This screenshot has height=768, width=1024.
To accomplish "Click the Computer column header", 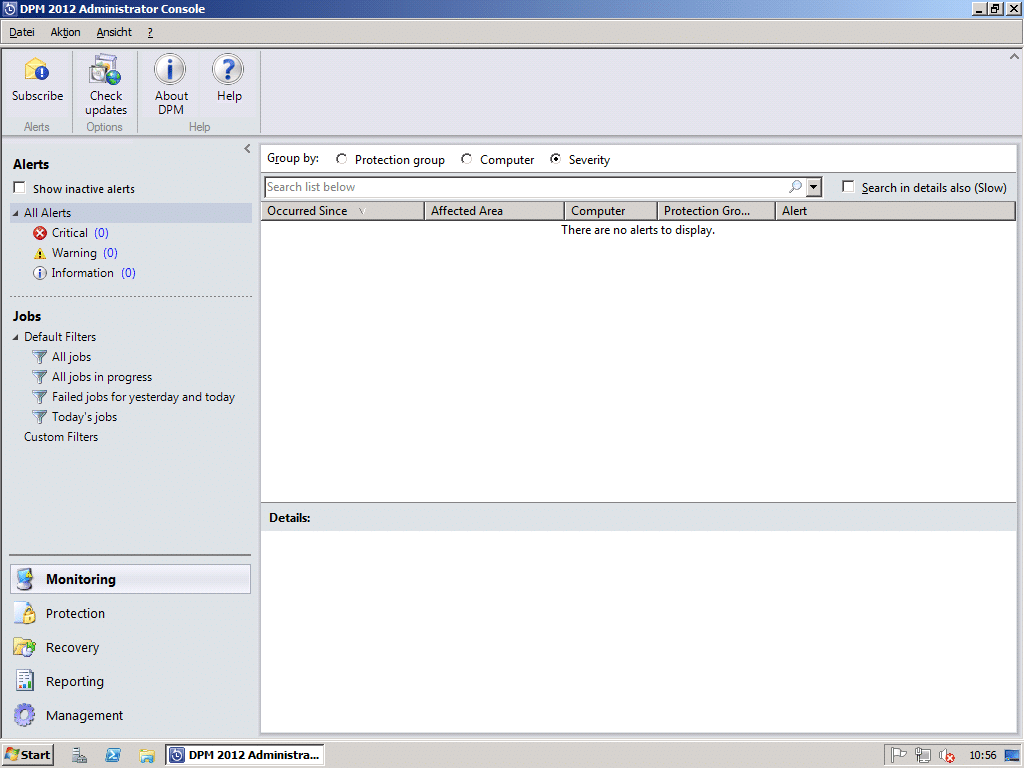I will [611, 211].
